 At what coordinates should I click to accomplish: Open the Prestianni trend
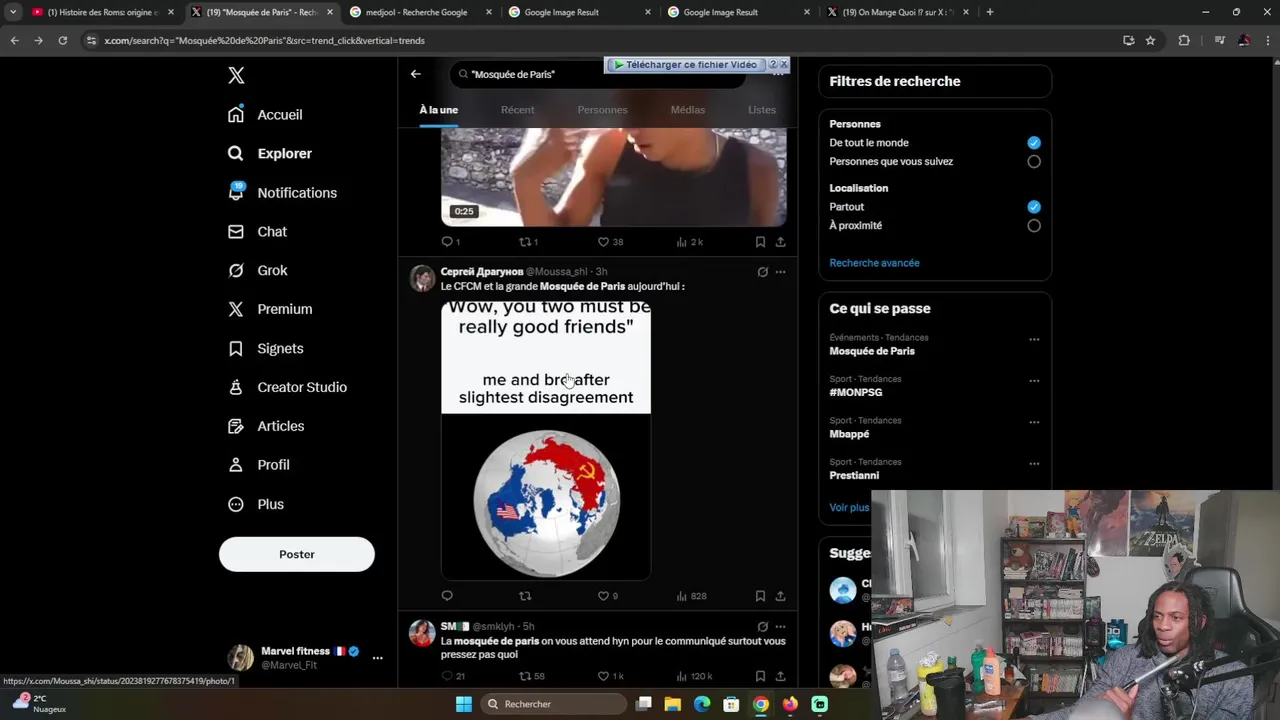point(854,476)
